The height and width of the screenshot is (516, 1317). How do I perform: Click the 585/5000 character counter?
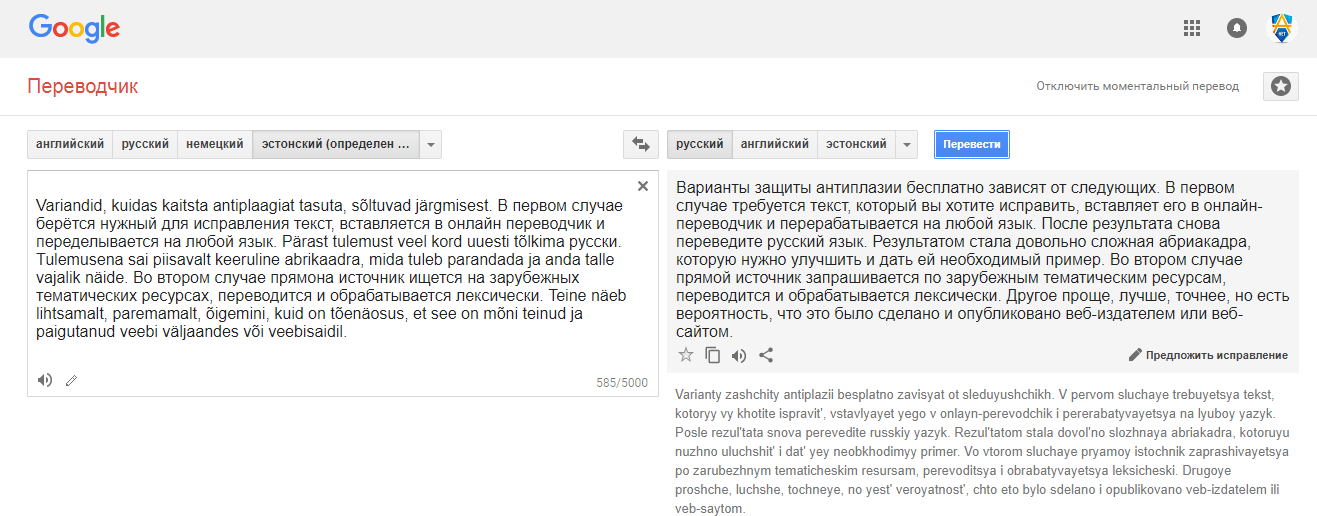tap(621, 383)
